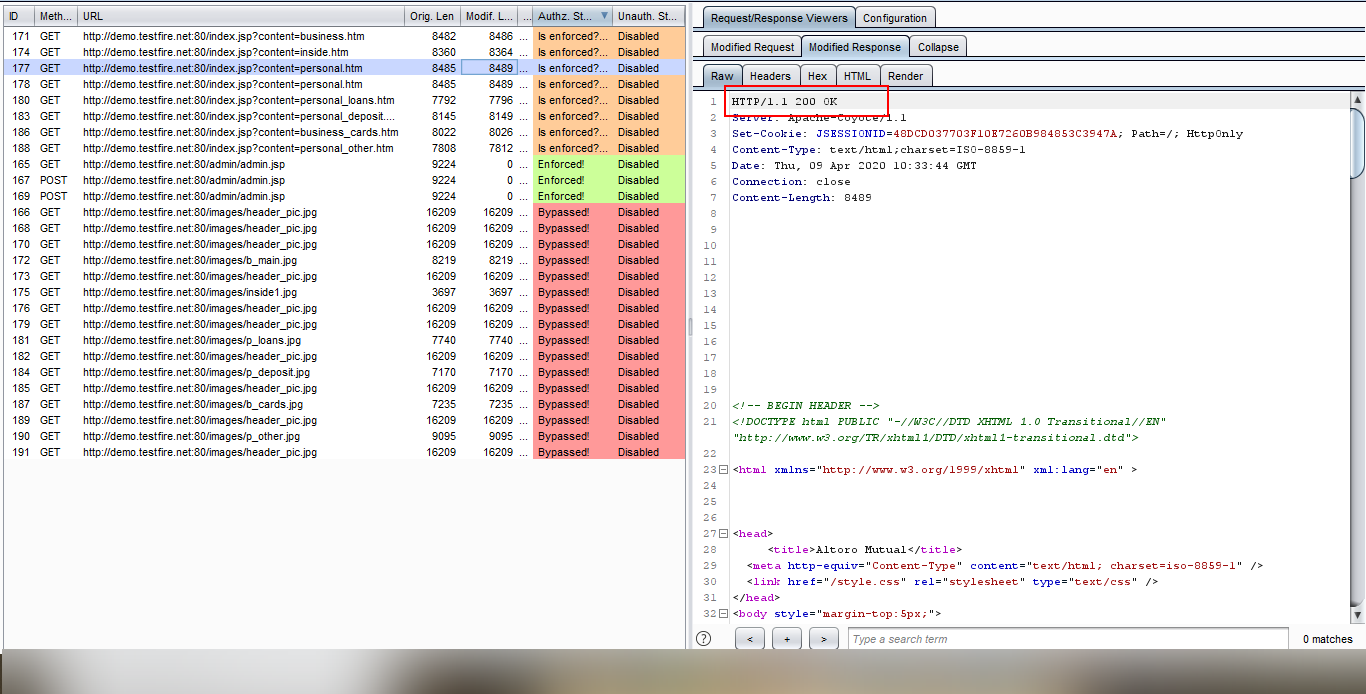Image resolution: width=1366 pixels, height=694 pixels.
Task: Click the plus search options button
Action: point(787,639)
